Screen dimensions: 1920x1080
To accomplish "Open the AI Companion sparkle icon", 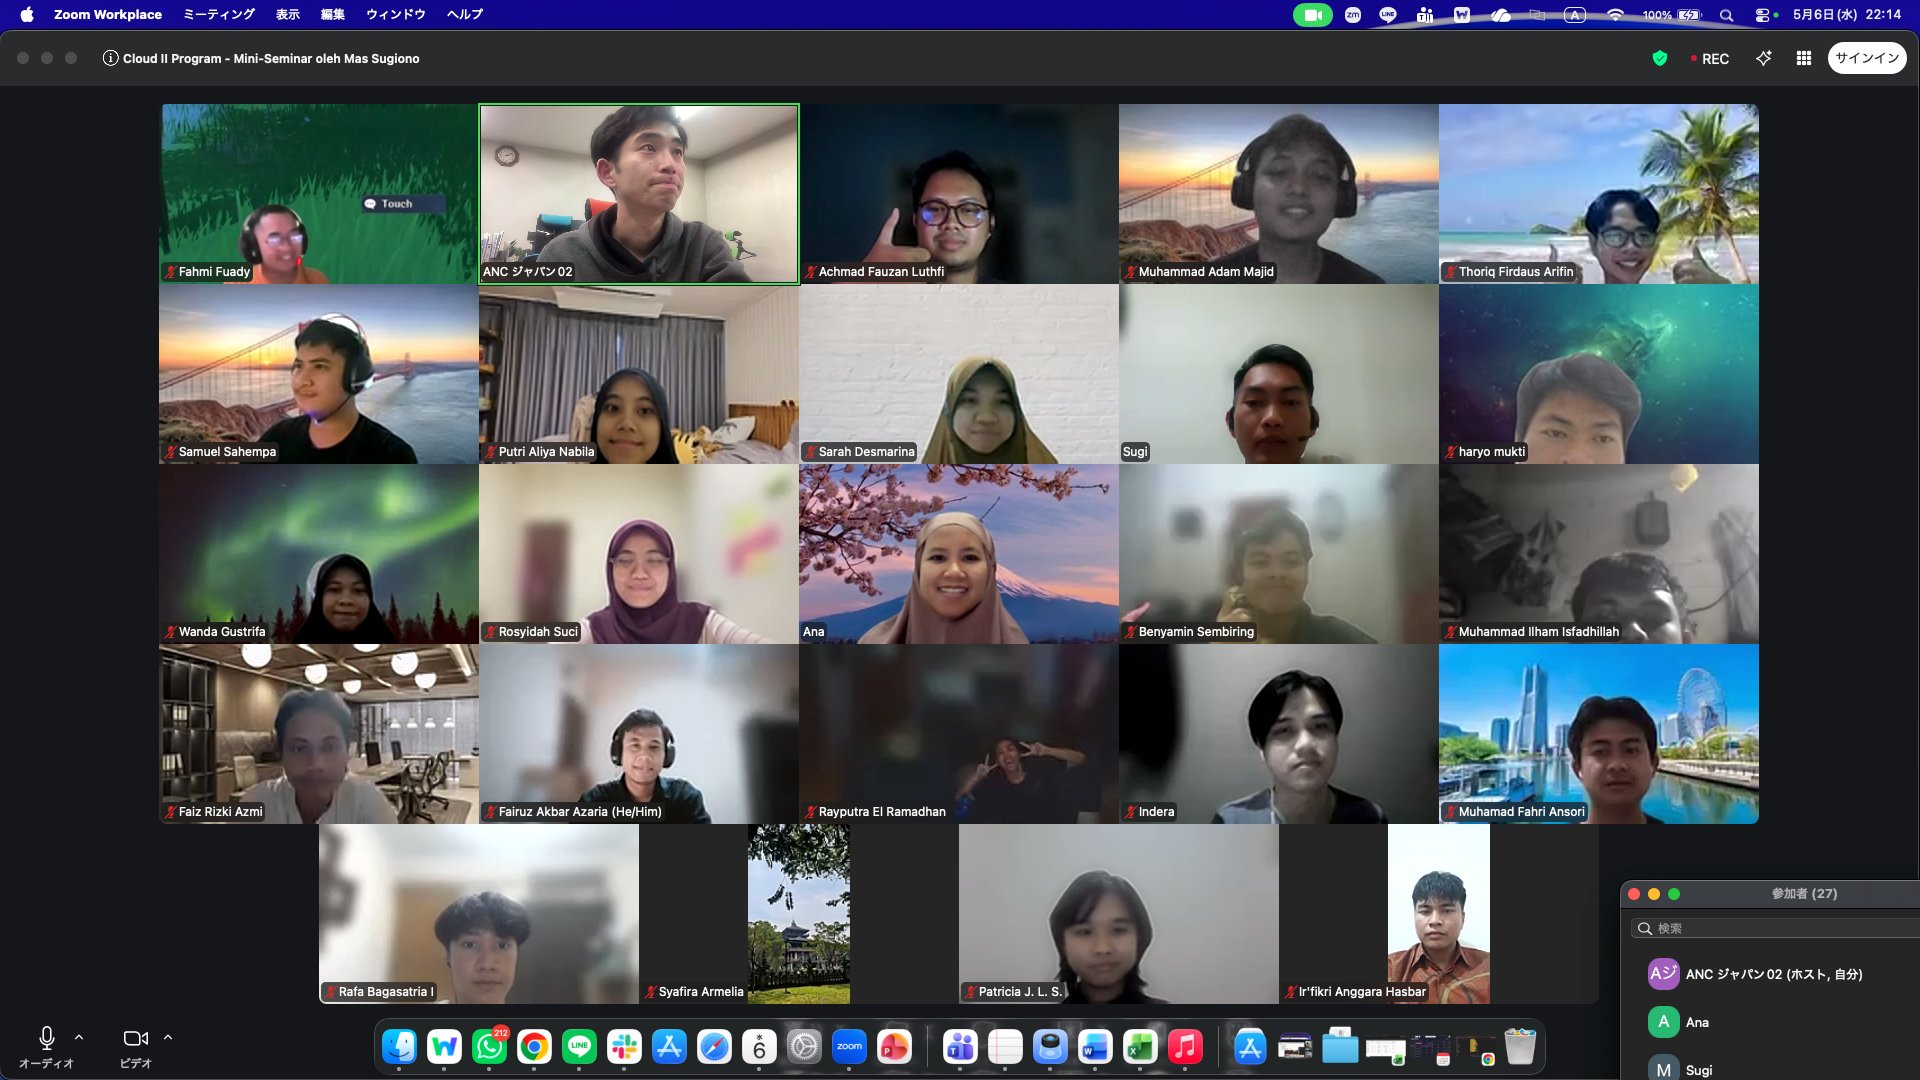I will pyautogui.click(x=1764, y=58).
